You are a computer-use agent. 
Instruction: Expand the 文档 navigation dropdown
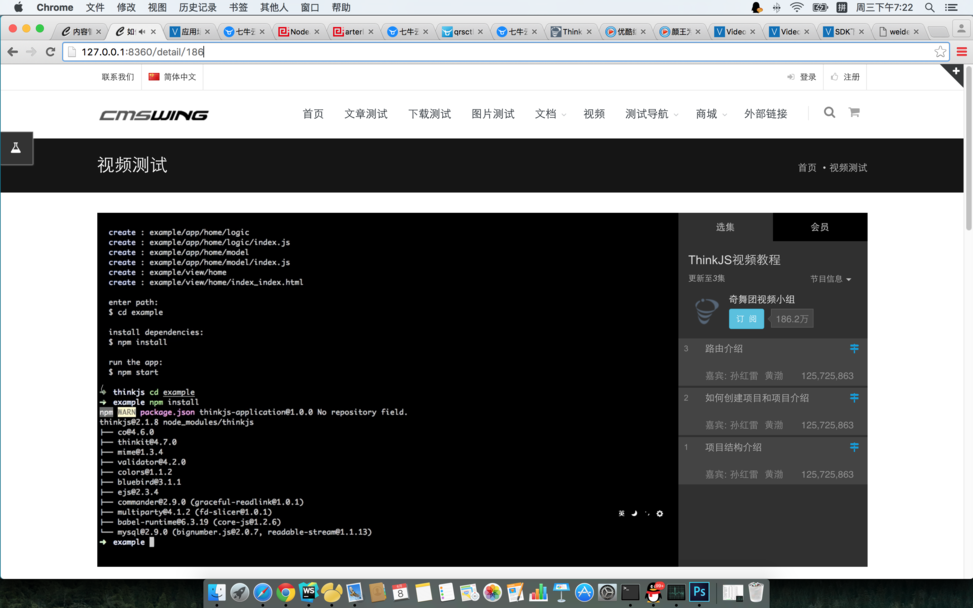pyautogui.click(x=550, y=114)
